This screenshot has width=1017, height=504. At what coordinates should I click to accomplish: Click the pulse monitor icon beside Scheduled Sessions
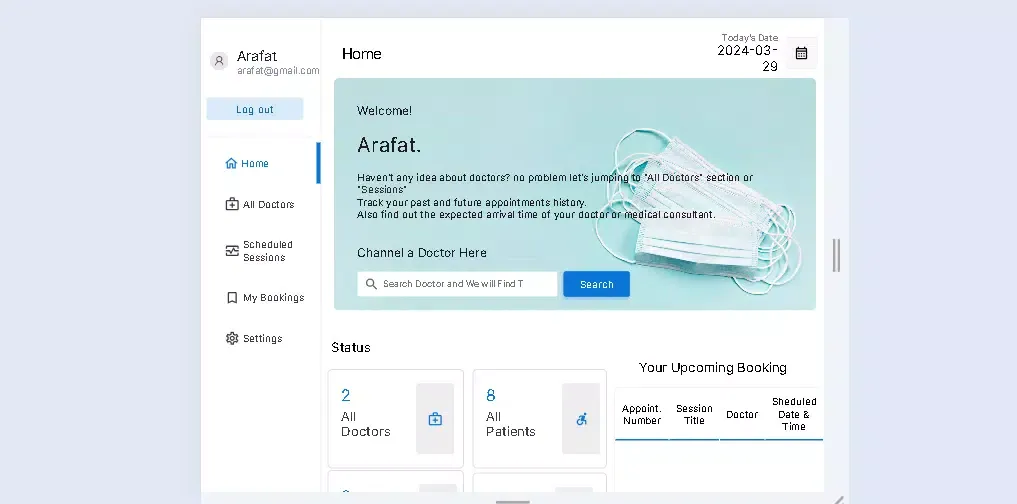[232, 251]
